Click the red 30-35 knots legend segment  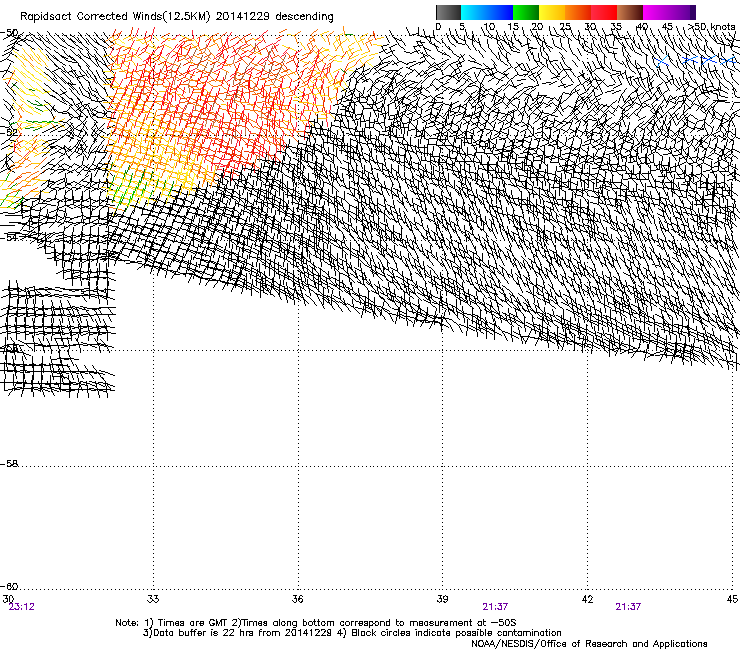(x=604, y=12)
